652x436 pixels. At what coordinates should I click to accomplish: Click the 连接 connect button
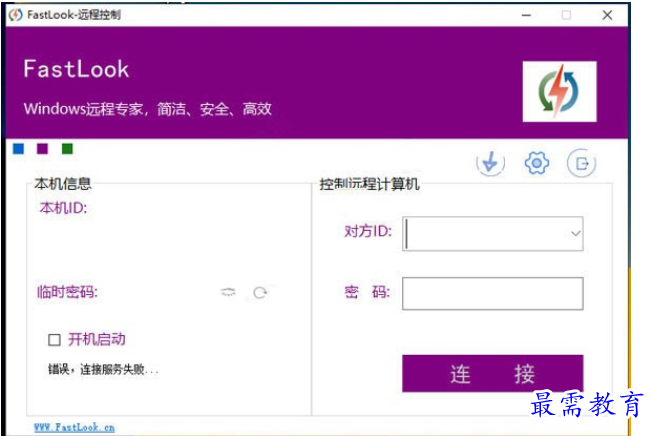tap(493, 373)
